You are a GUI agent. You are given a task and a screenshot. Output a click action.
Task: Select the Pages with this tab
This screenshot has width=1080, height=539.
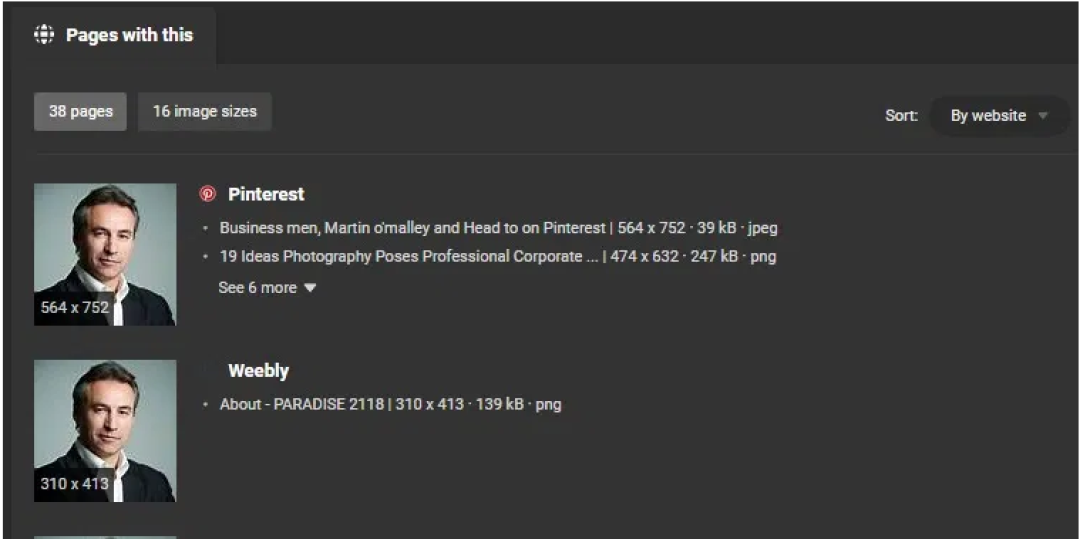point(128,35)
